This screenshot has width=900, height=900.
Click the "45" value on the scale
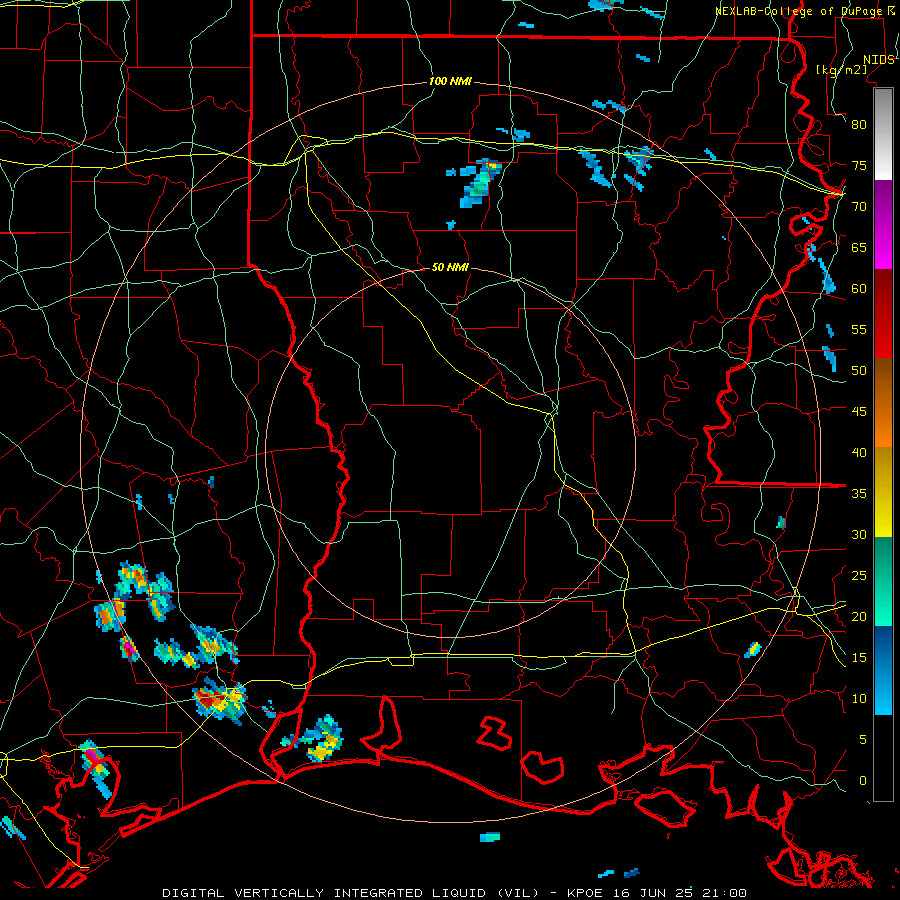859,412
